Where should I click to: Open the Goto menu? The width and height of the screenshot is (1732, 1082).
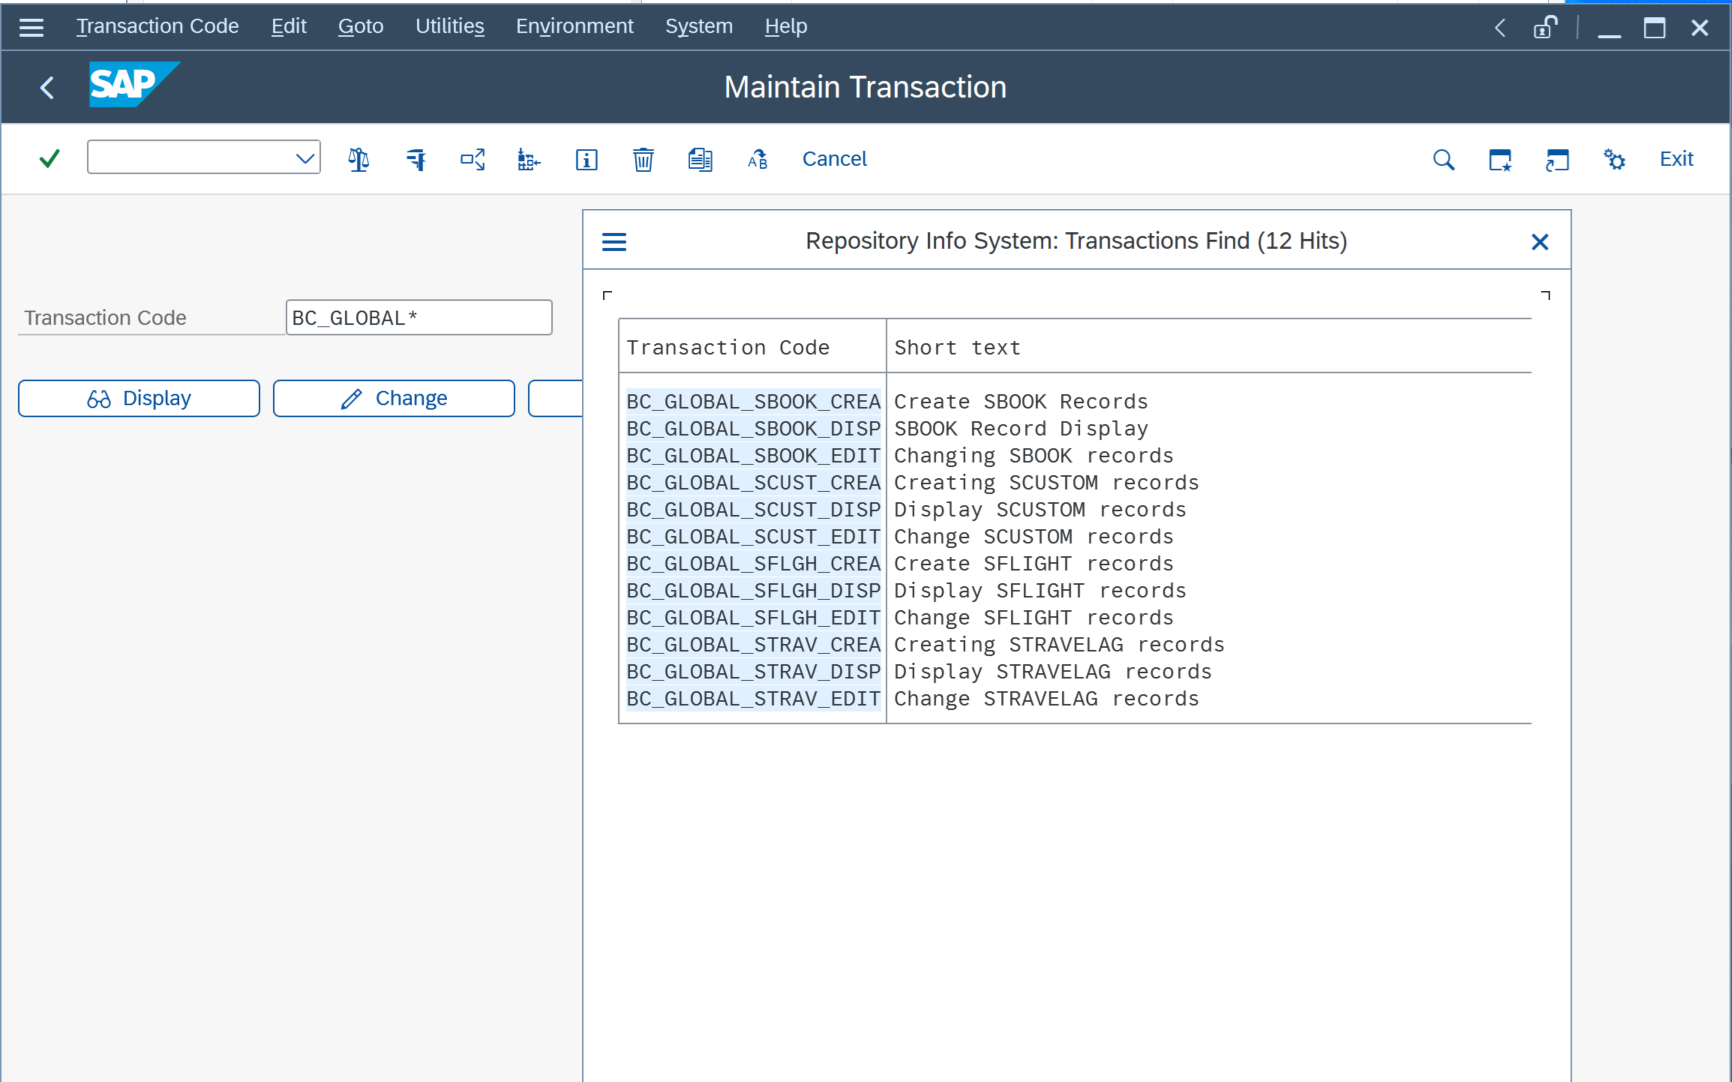click(x=361, y=26)
